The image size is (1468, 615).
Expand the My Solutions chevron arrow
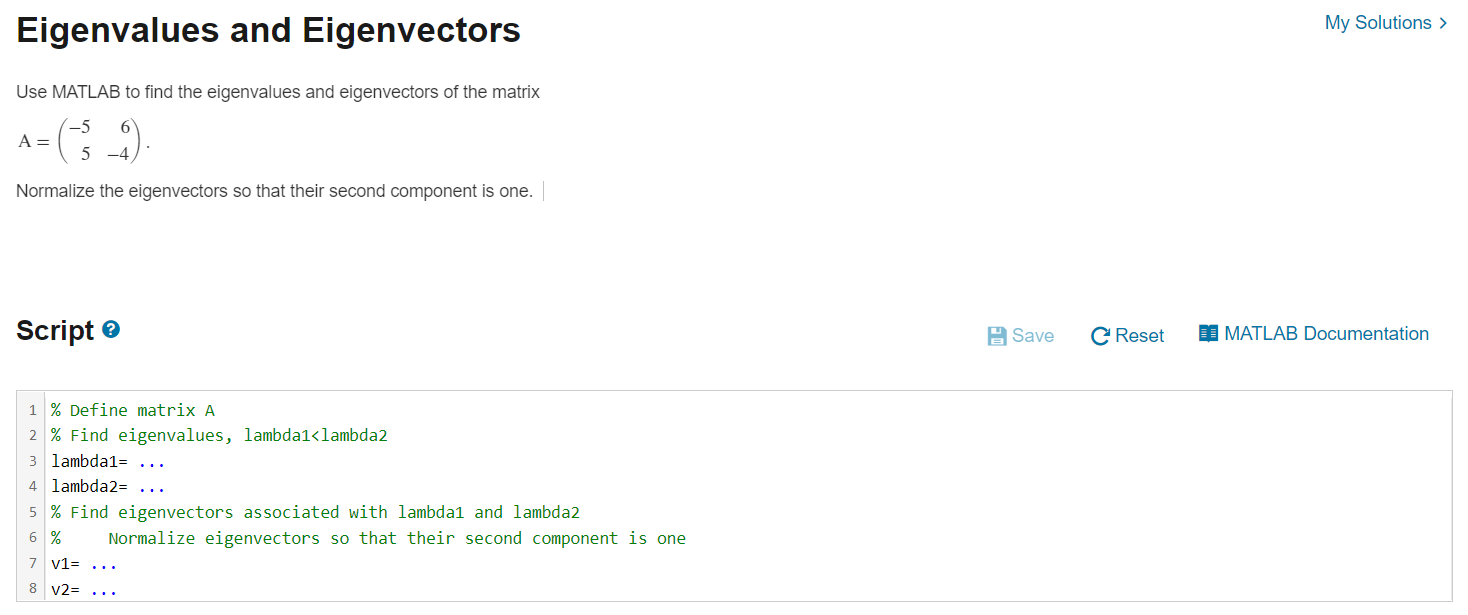(x=1443, y=23)
